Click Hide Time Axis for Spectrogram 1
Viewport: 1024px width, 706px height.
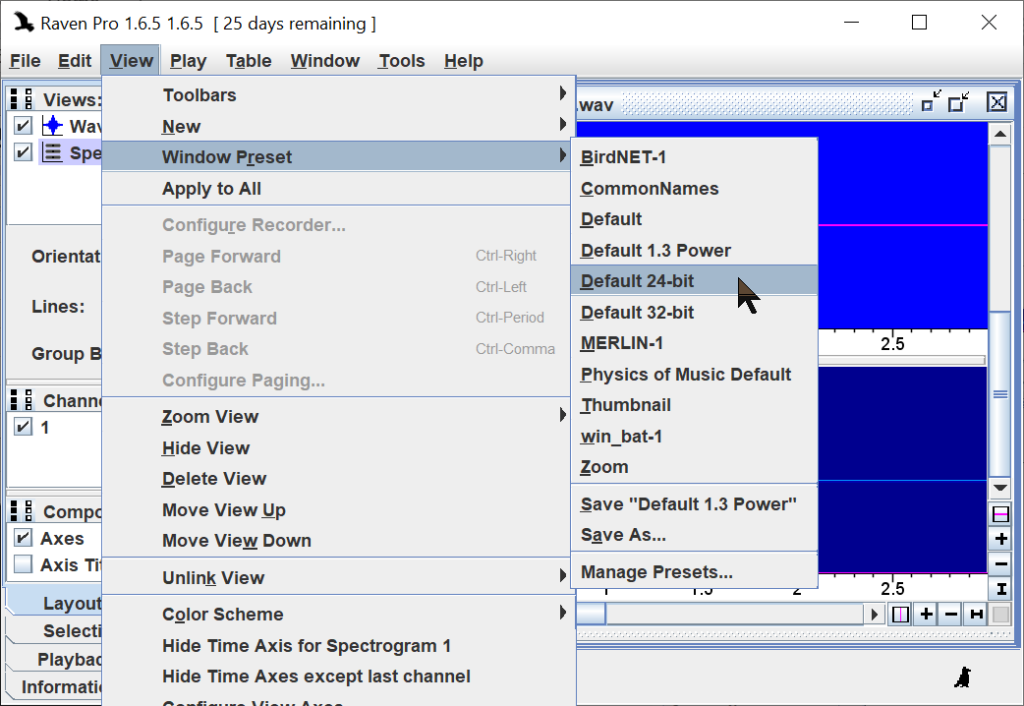pos(338,646)
